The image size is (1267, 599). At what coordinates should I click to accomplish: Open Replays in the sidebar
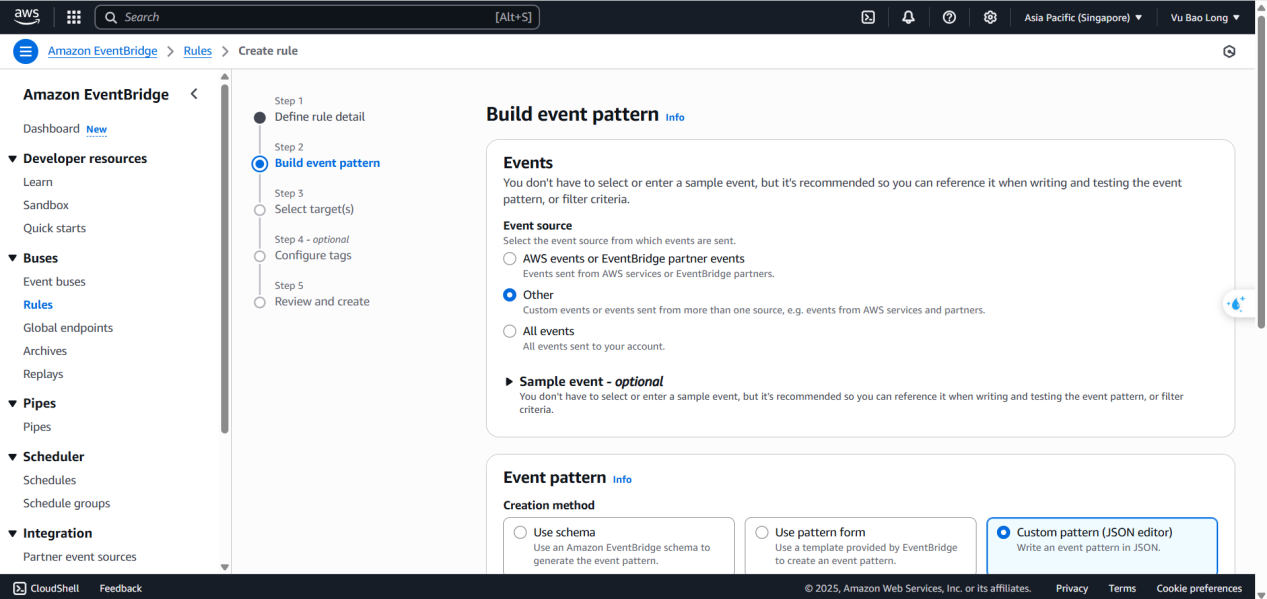pyautogui.click(x=43, y=374)
